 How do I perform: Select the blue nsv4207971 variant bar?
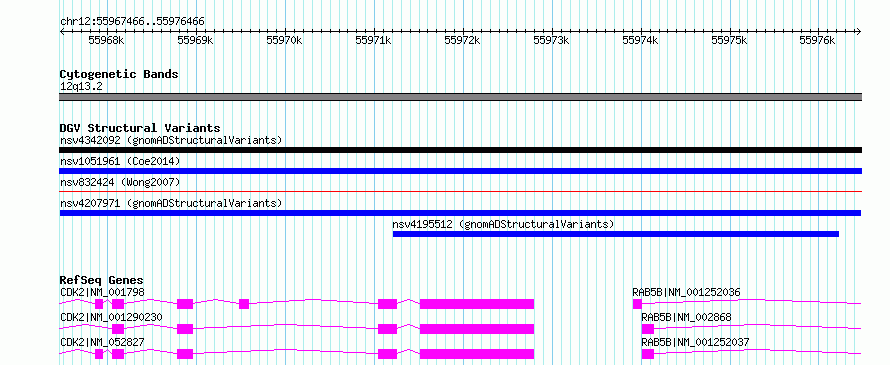pyautogui.click(x=460, y=213)
